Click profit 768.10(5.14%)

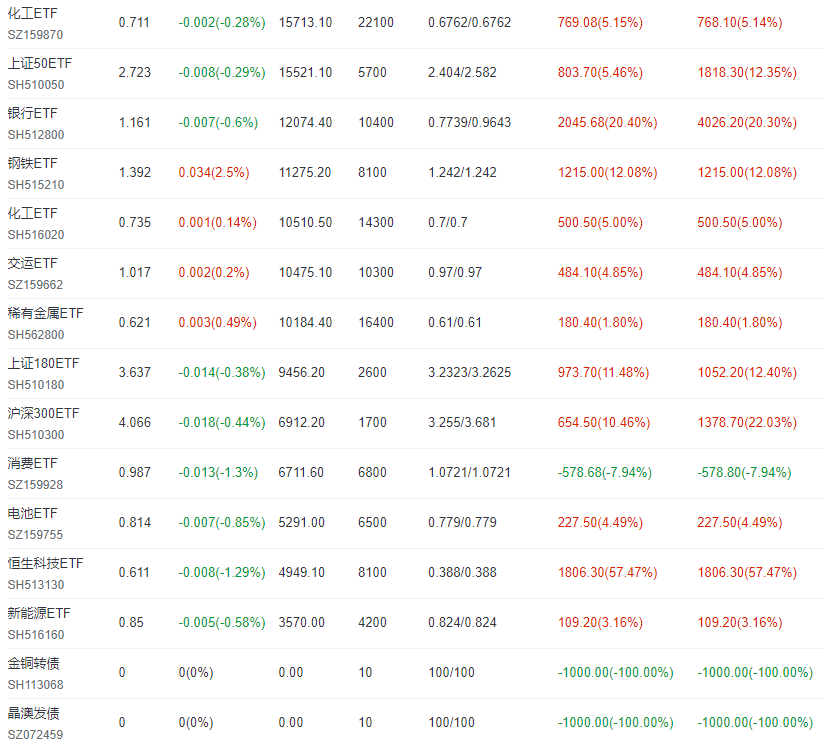pos(740,23)
